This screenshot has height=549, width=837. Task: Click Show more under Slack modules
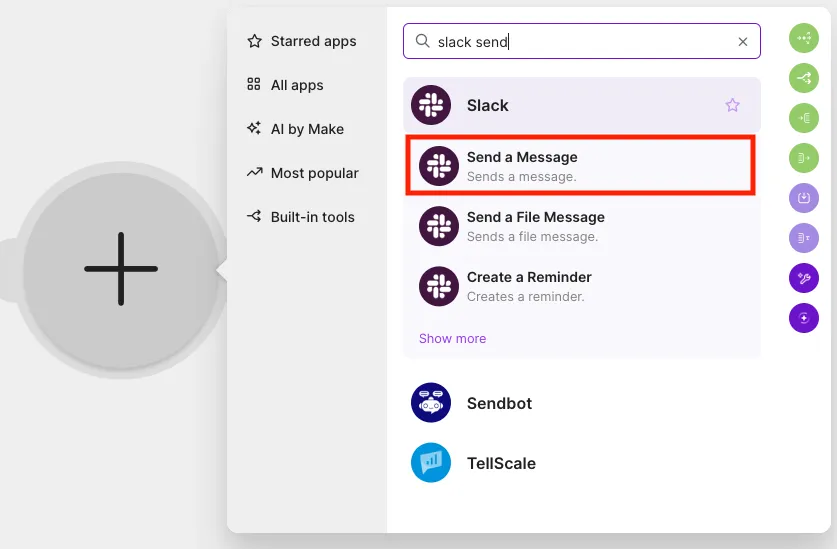click(452, 339)
